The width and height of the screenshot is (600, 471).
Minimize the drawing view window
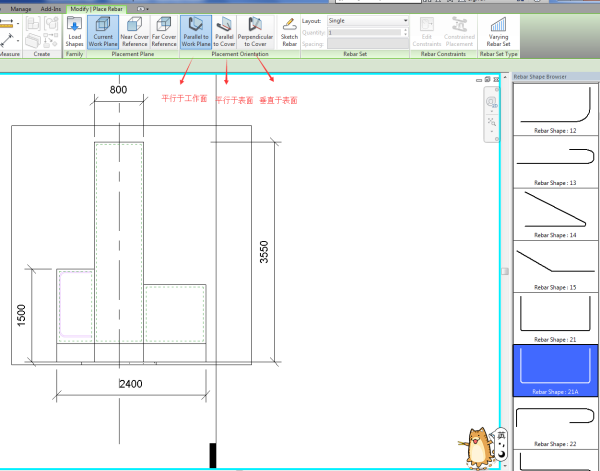pos(479,80)
